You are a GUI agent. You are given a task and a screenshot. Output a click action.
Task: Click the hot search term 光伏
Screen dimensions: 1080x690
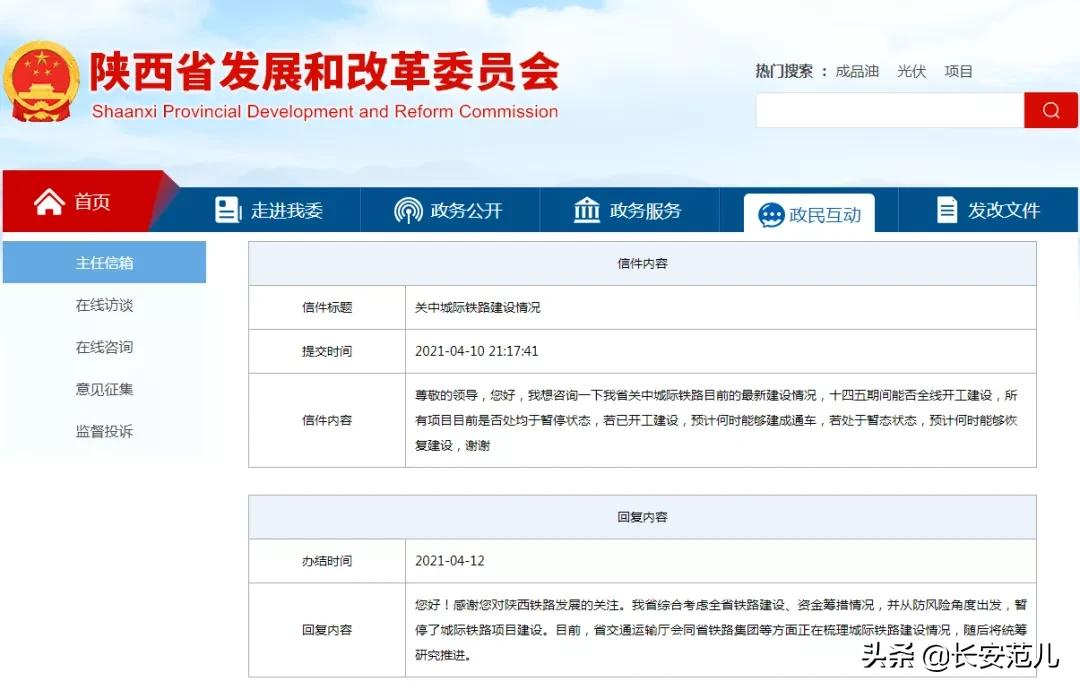pos(911,72)
